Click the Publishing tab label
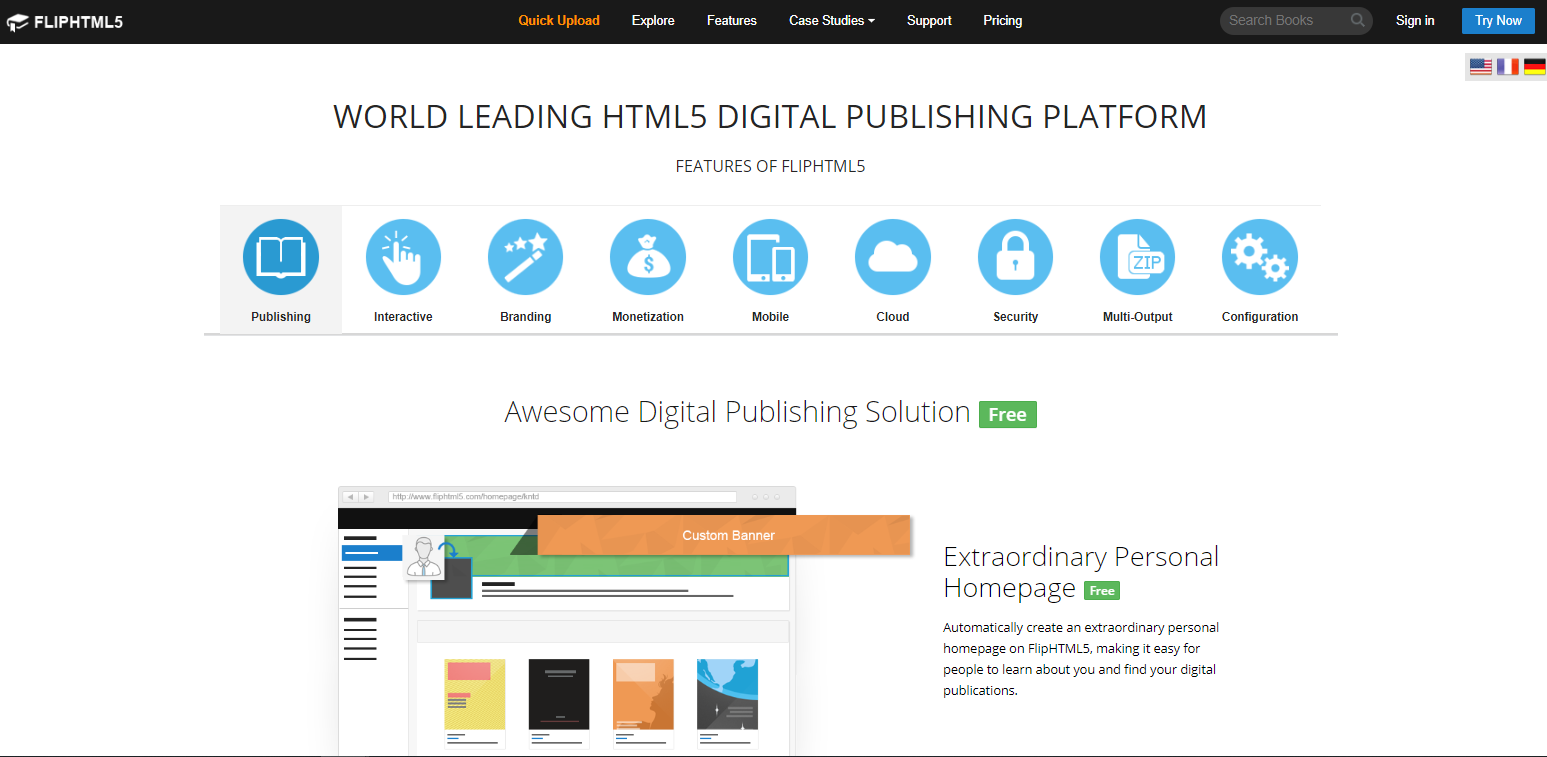The image size is (1547, 757). 281,317
